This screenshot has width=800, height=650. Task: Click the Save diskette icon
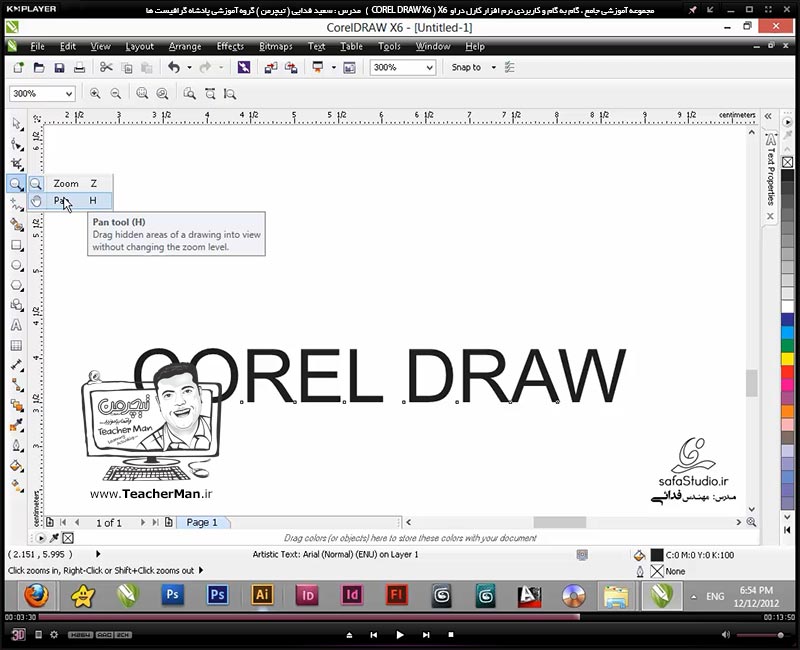59,67
